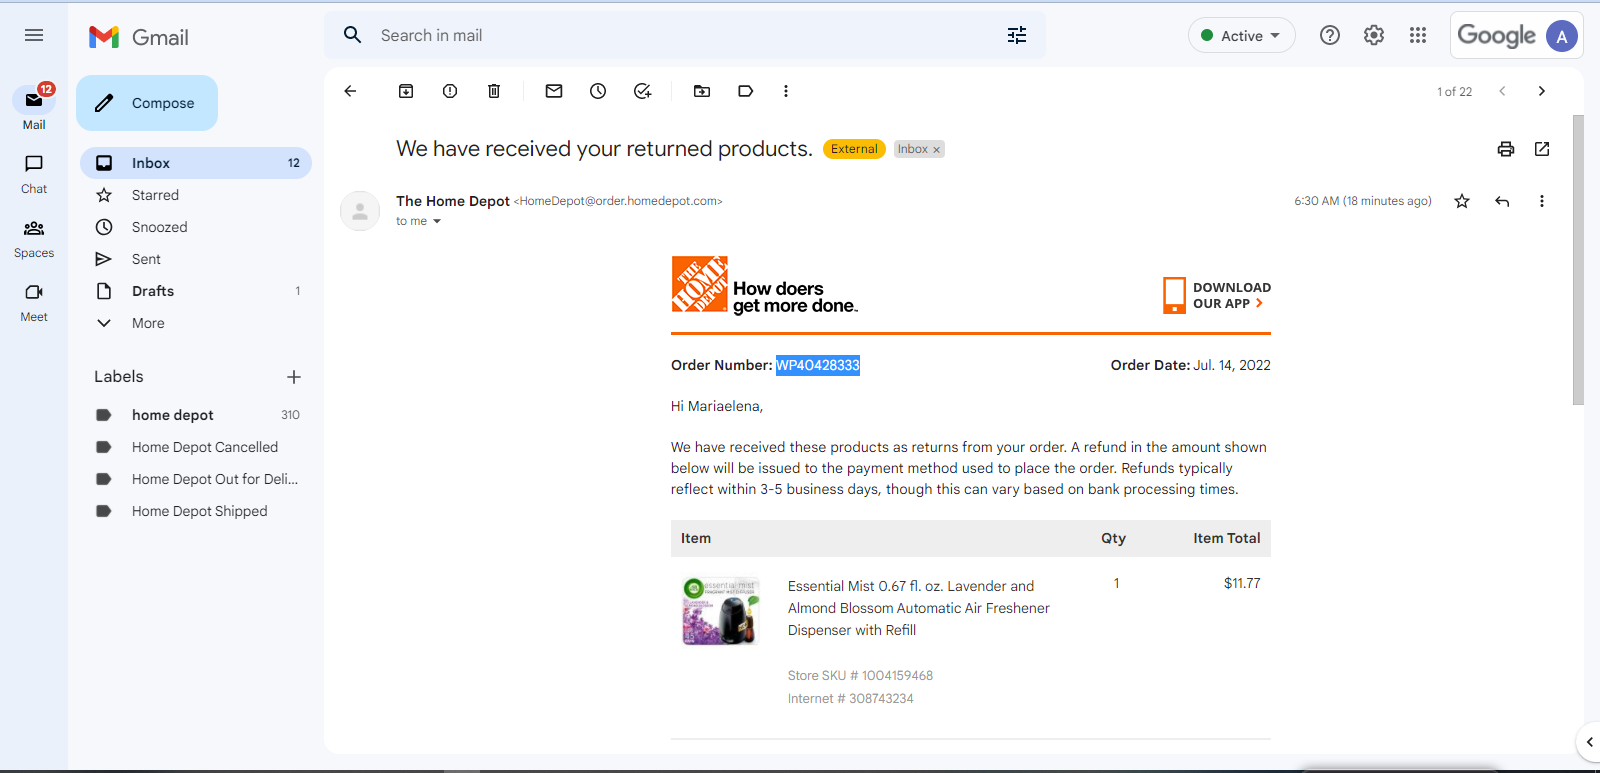The width and height of the screenshot is (1600, 773).
Task: Snooze this email with the clock icon
Action: click(x=598, y=91)
